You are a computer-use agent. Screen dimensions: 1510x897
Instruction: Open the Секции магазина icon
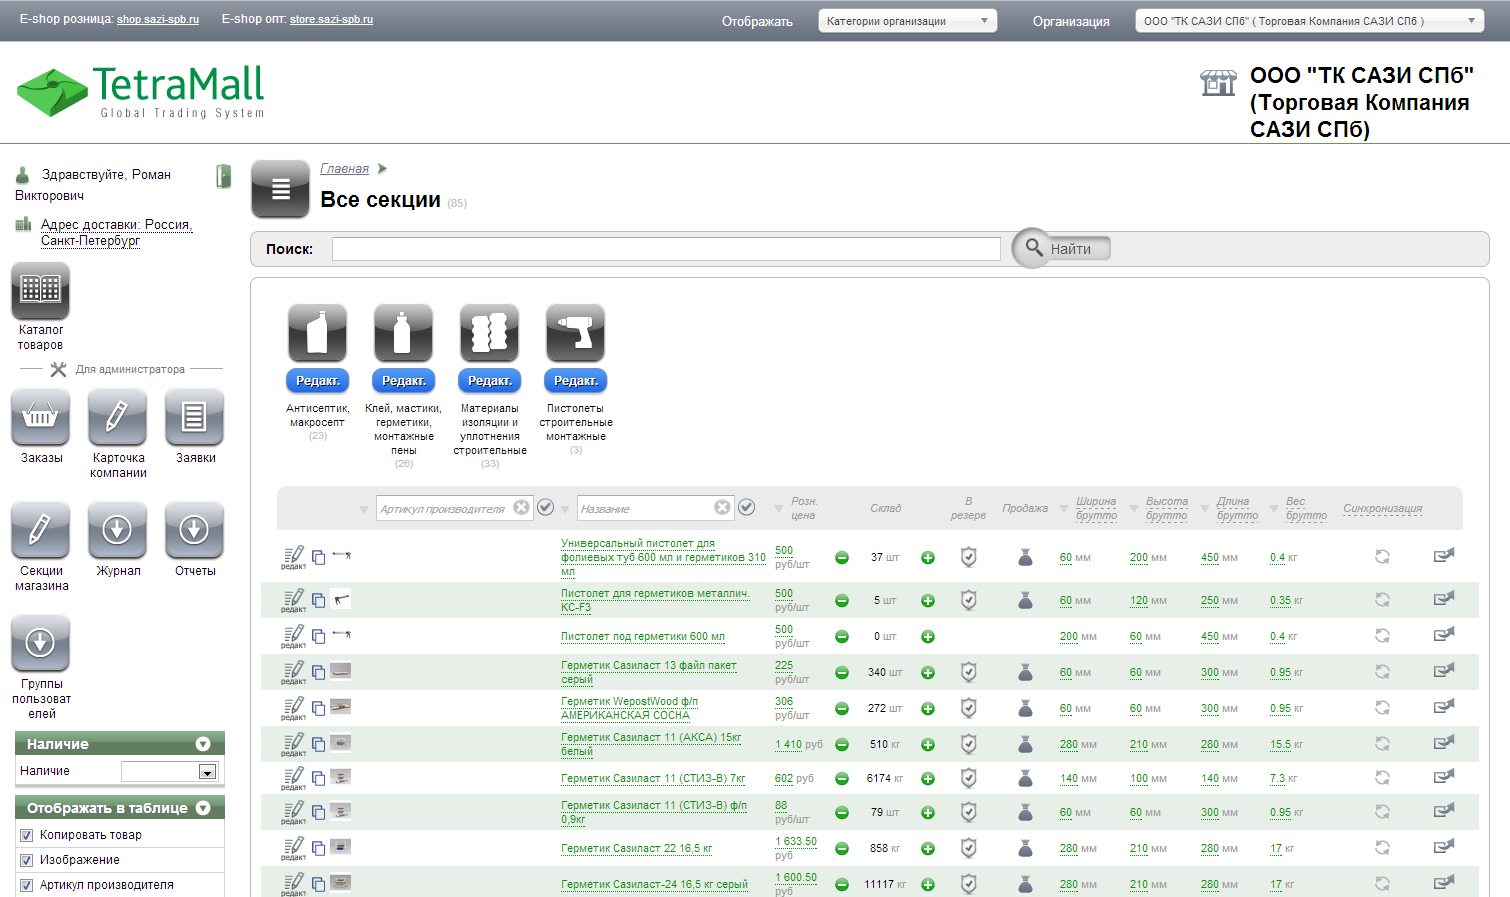coord(40,530)
